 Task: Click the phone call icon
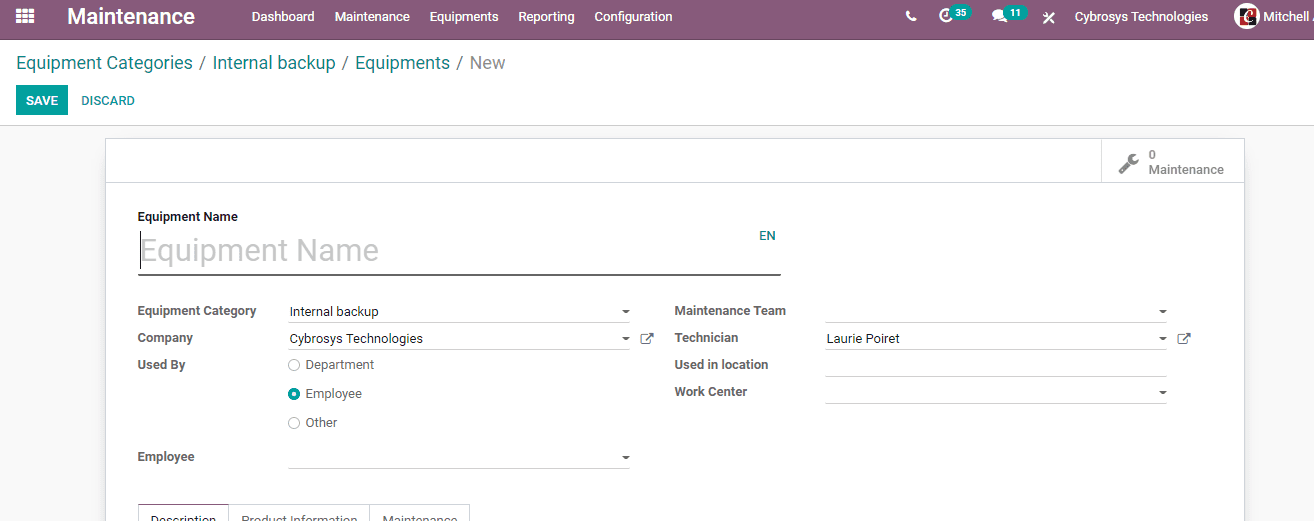tap(911, 17)
